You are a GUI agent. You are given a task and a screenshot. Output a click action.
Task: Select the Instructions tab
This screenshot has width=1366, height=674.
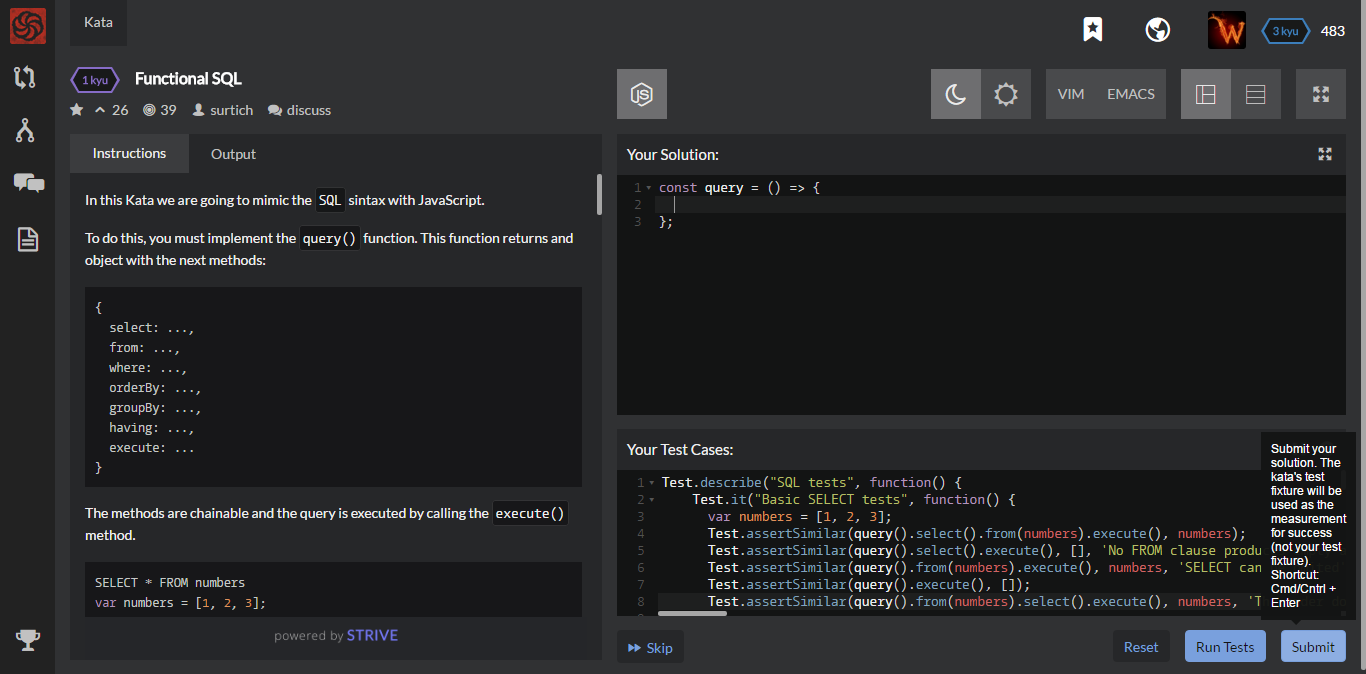coord(129,153)
